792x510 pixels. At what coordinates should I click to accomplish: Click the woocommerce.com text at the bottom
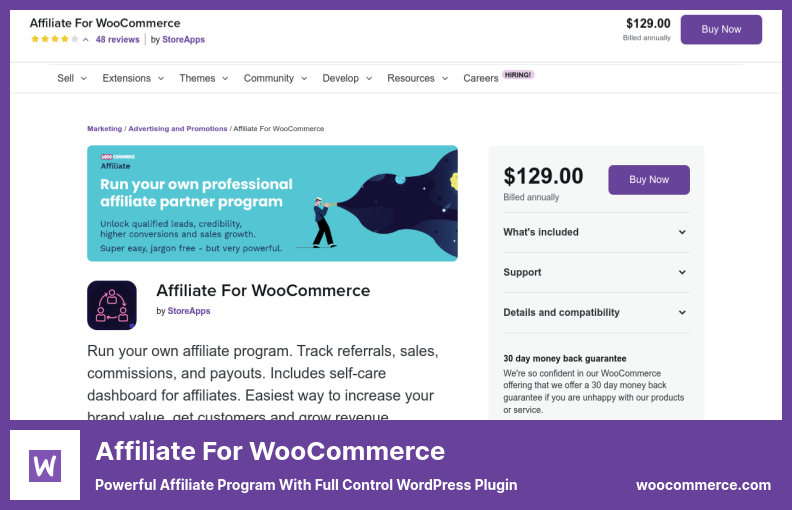click(703, 485)
